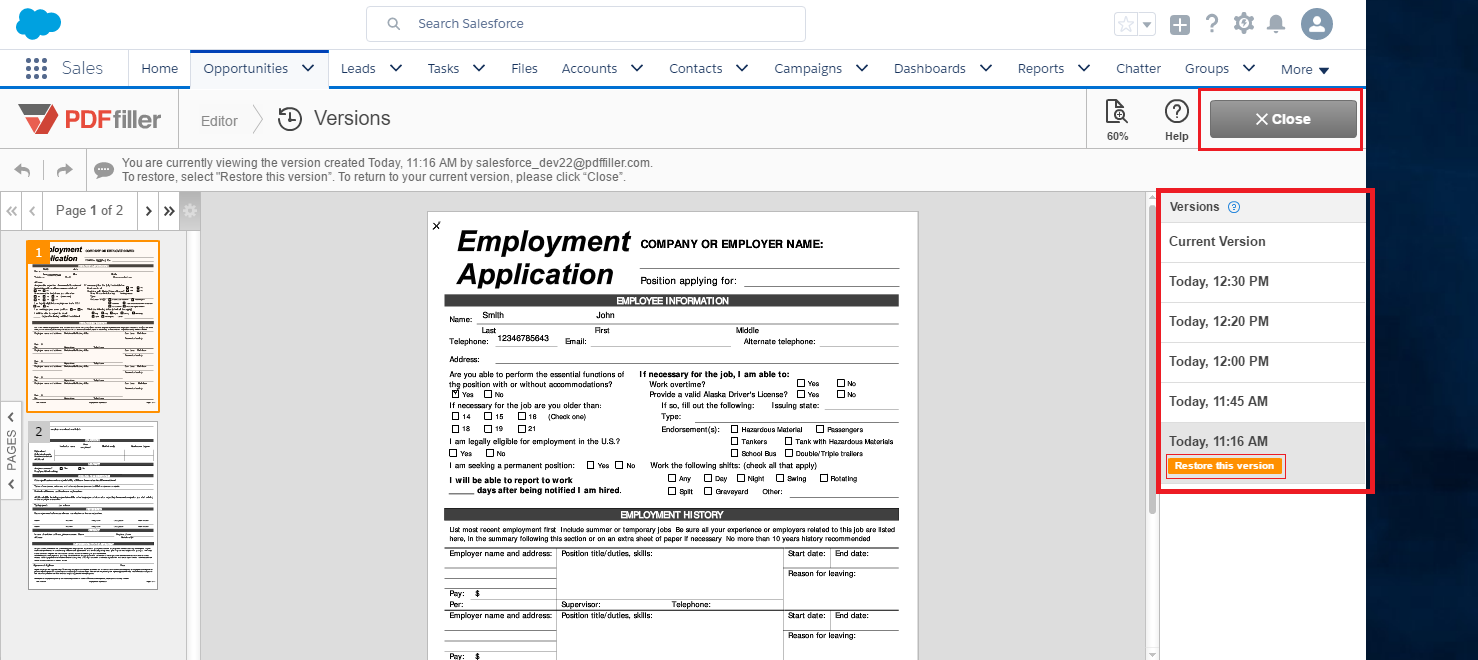The width and height of the screenshot is (1478, 660).
Task: Click the undo arrow icon
Action: 23,170
